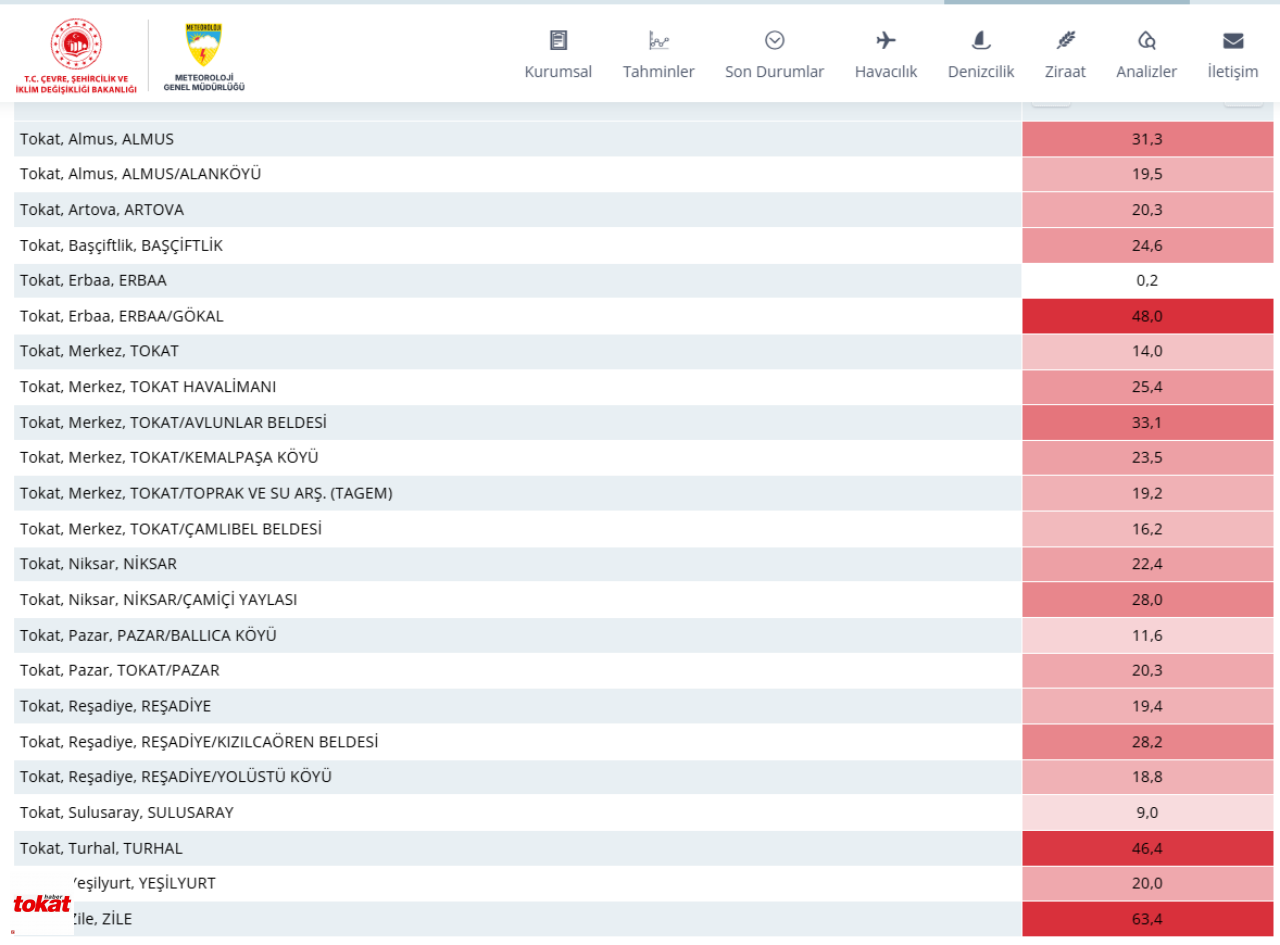Select the Tokat, Turhal, TURHAL row
The height and width of the screenshot is (945, 1280).
644,848
